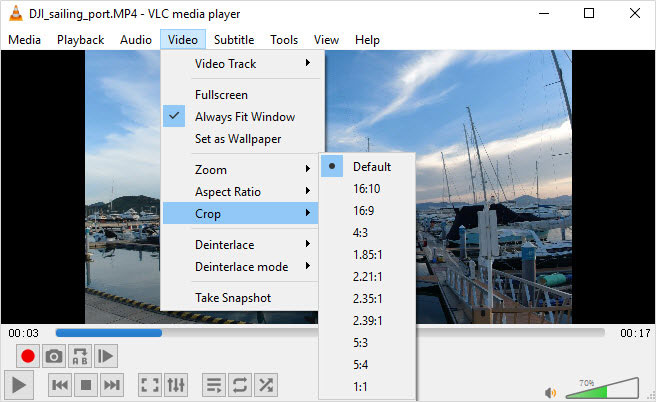This screenshot has height=402, width=656.
Task: Choose the Default crop option
Action: click(371, 167)
